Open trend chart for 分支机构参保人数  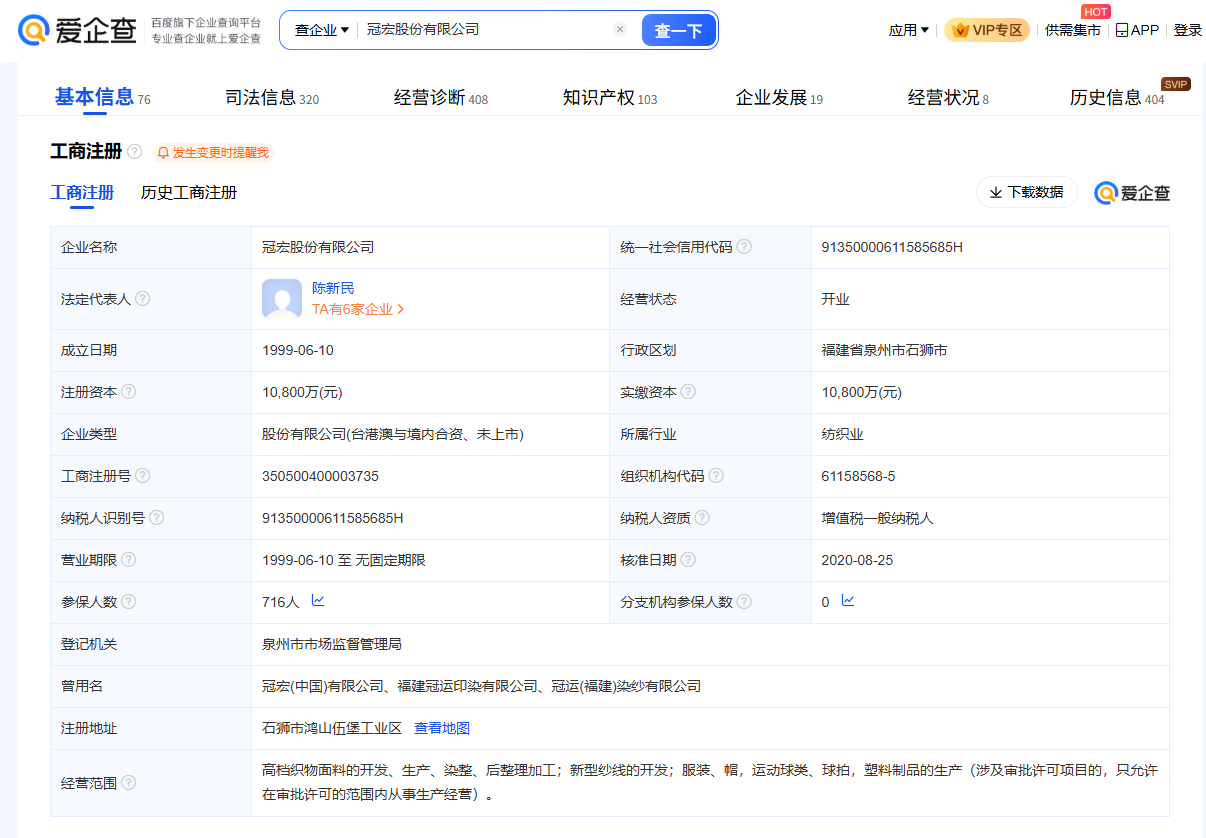click(848, 601)
